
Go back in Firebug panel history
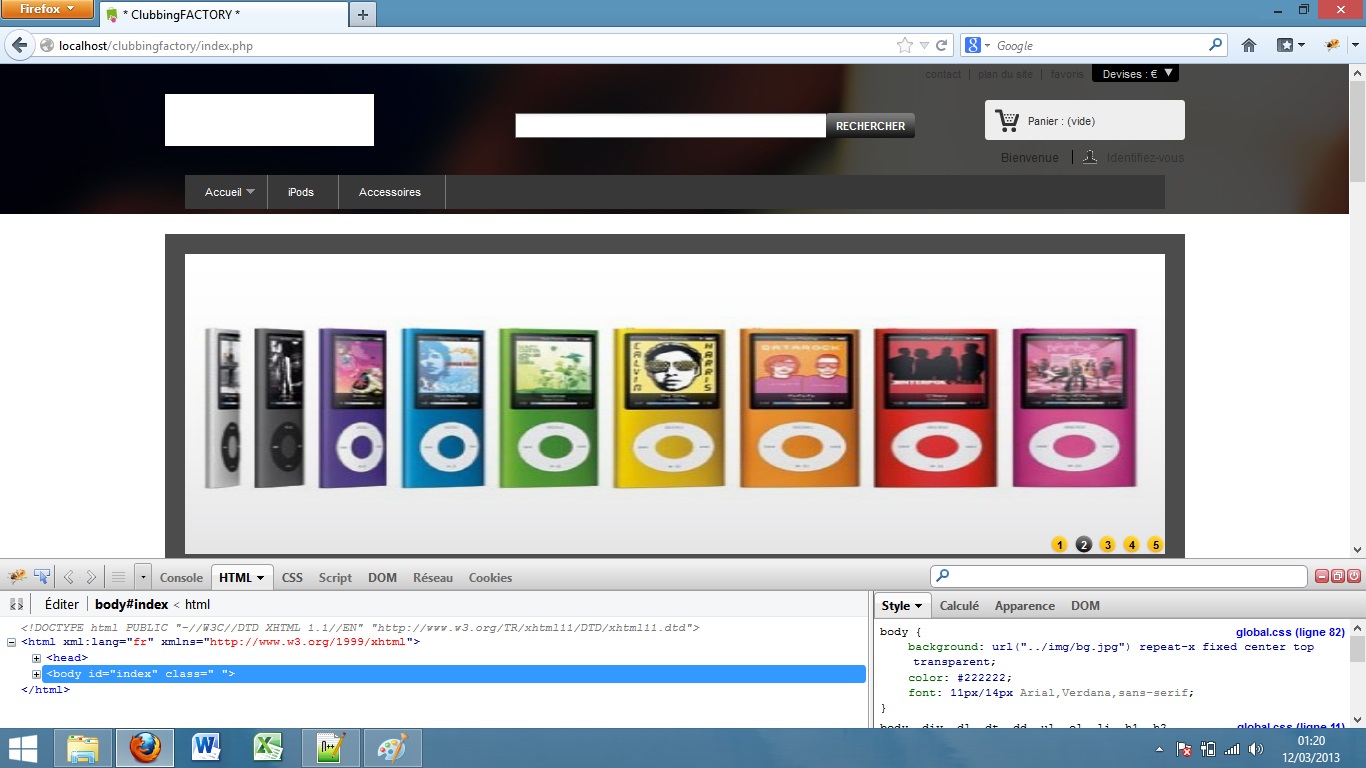click(x=69, y=577)
